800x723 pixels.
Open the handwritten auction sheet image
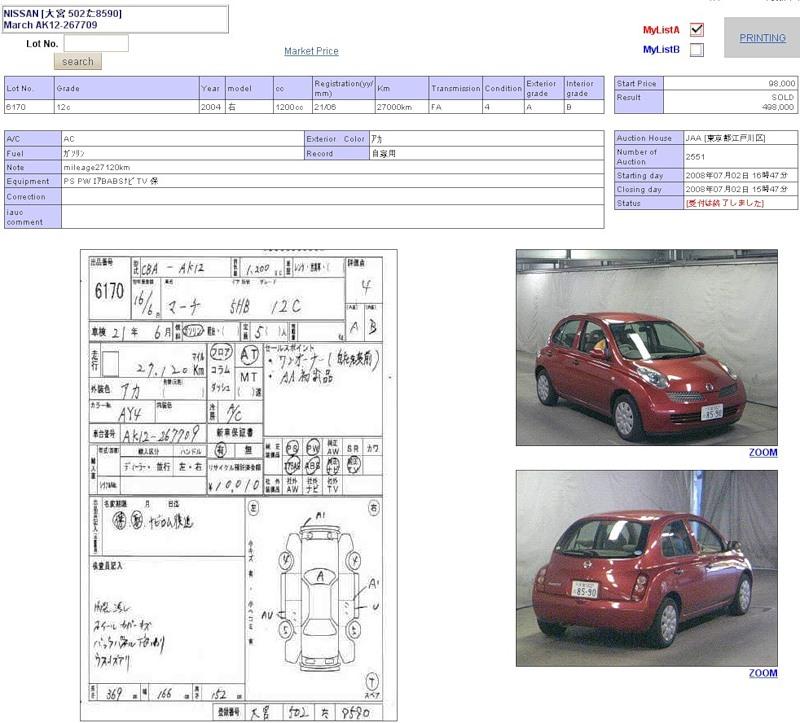(x=239, y=485)
